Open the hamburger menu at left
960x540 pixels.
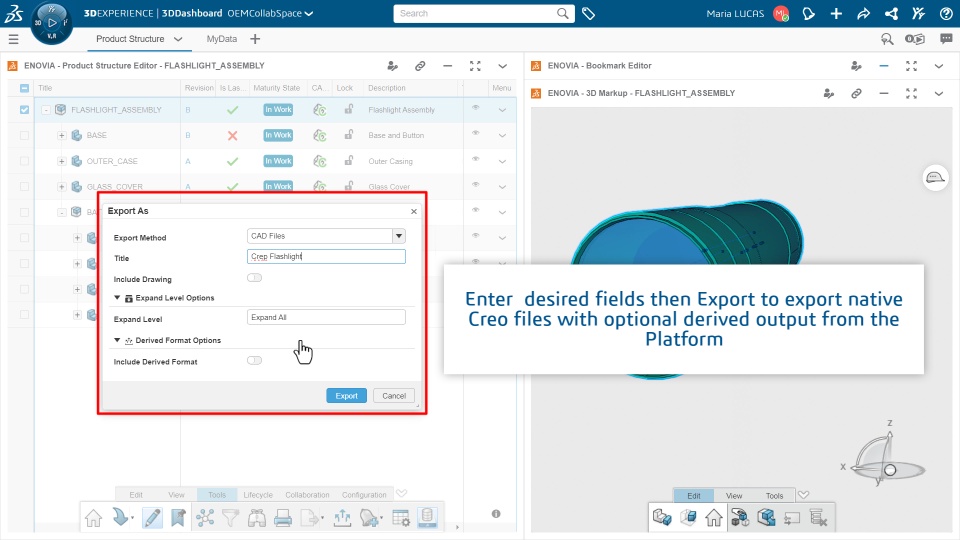[x=13, y=39]
